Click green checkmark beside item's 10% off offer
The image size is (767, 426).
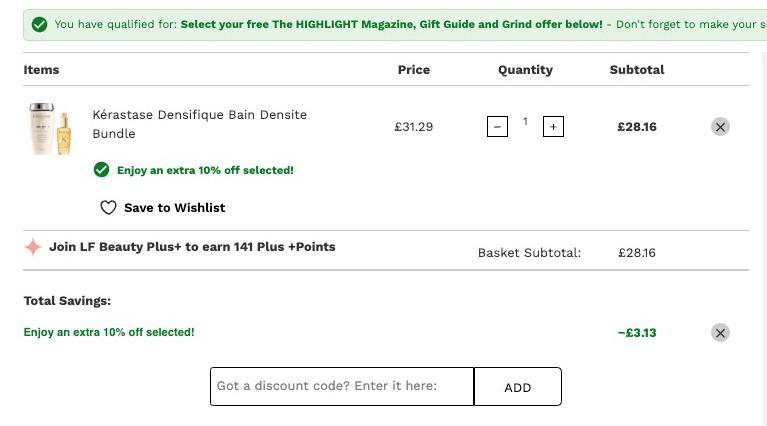101,170
